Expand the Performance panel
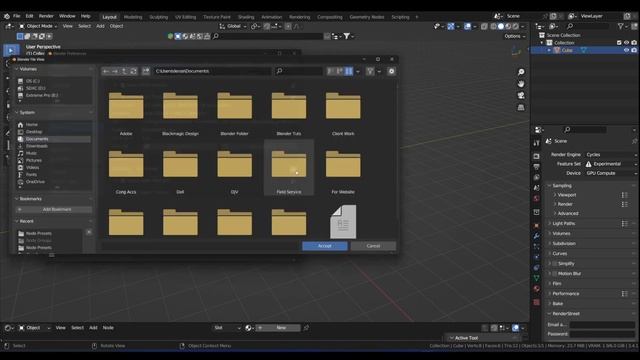 [565, 294]
